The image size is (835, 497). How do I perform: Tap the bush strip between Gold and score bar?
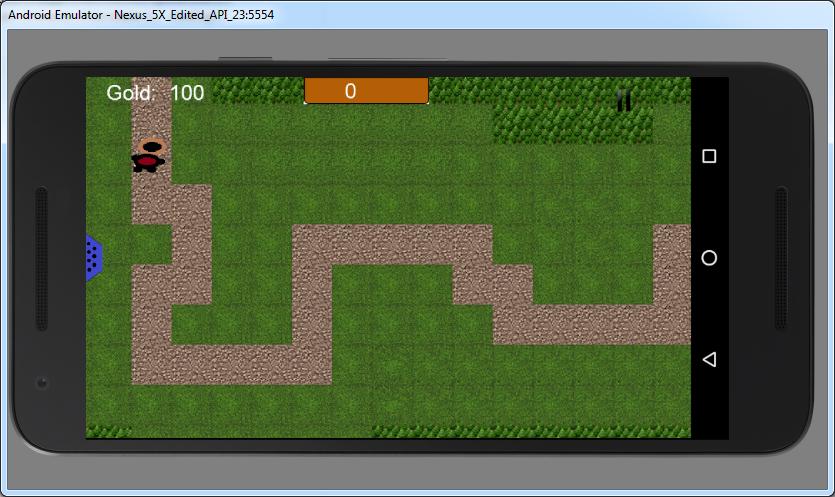point(257,90)
